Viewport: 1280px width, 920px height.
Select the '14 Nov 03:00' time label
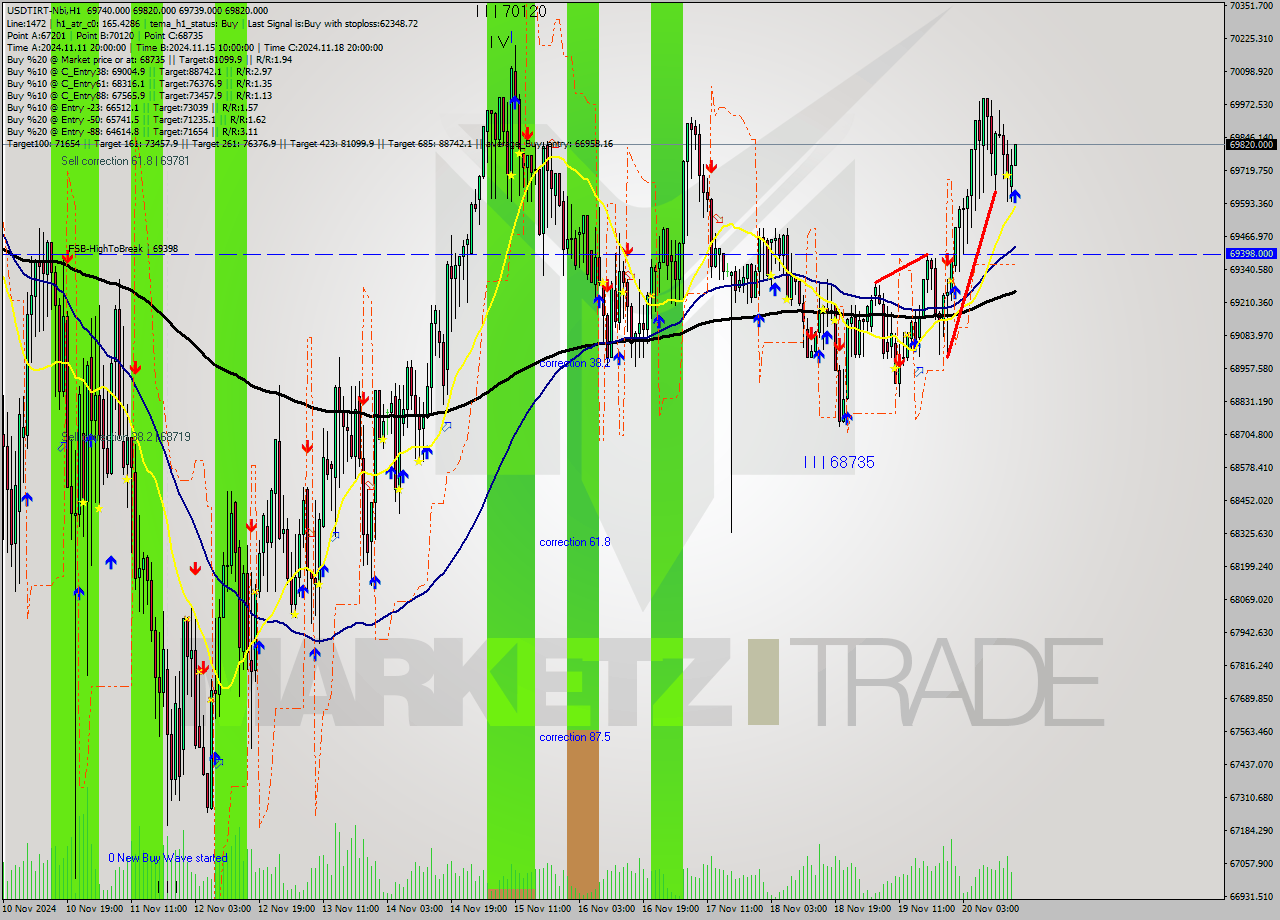tap(414, 909)
